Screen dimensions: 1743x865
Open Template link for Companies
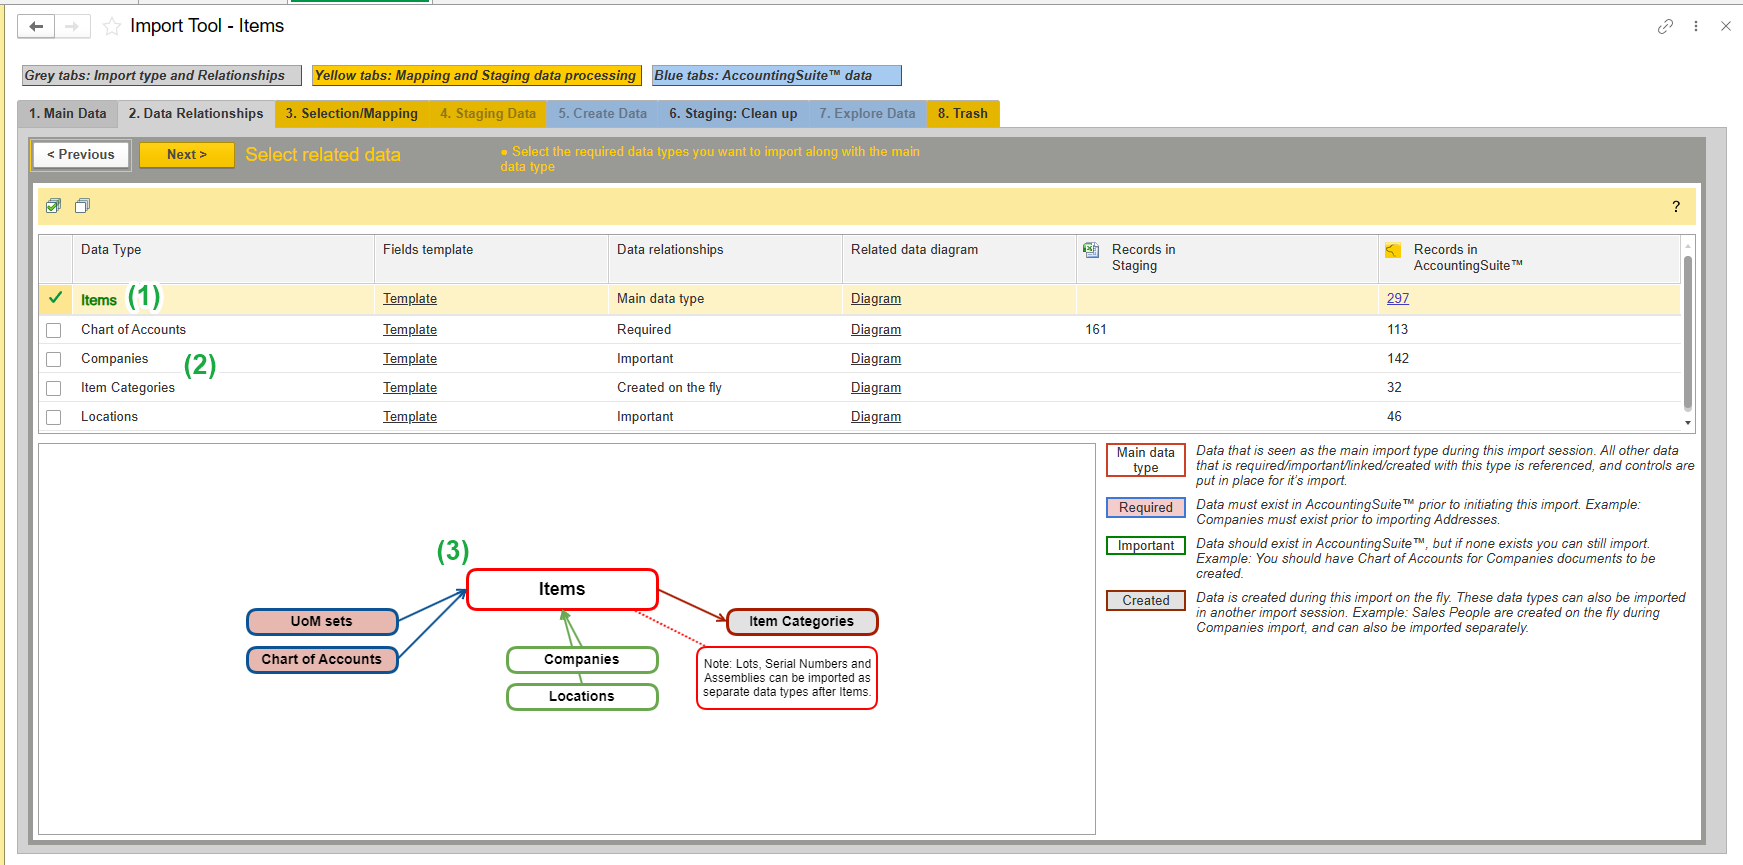pyautogui.click(x=410, y=359)
